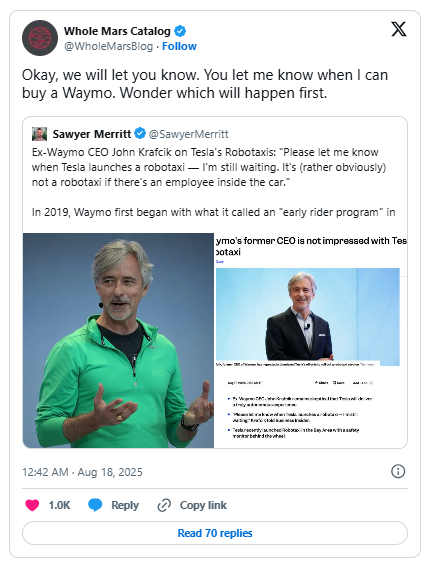Open the green-jacket Krafcik photo

point(118,340)
